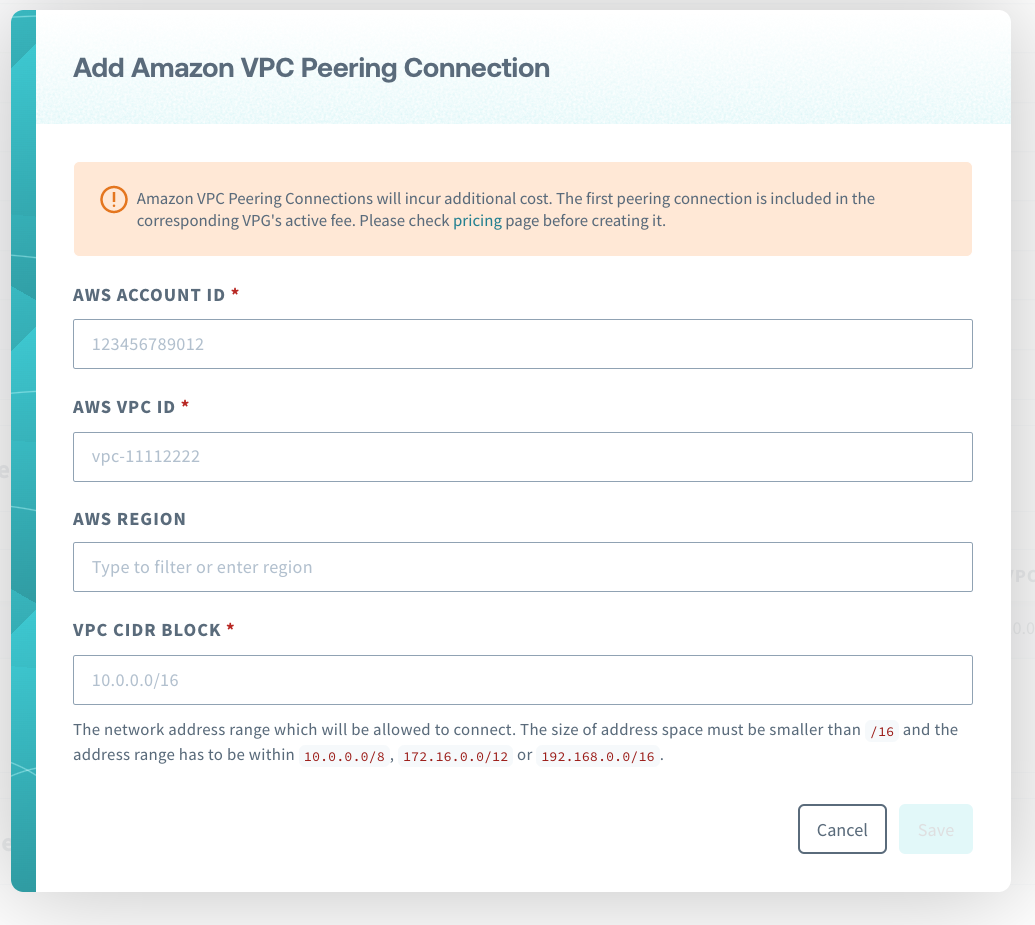Click the AWS VPC ID label text

(x=124, y=407)
